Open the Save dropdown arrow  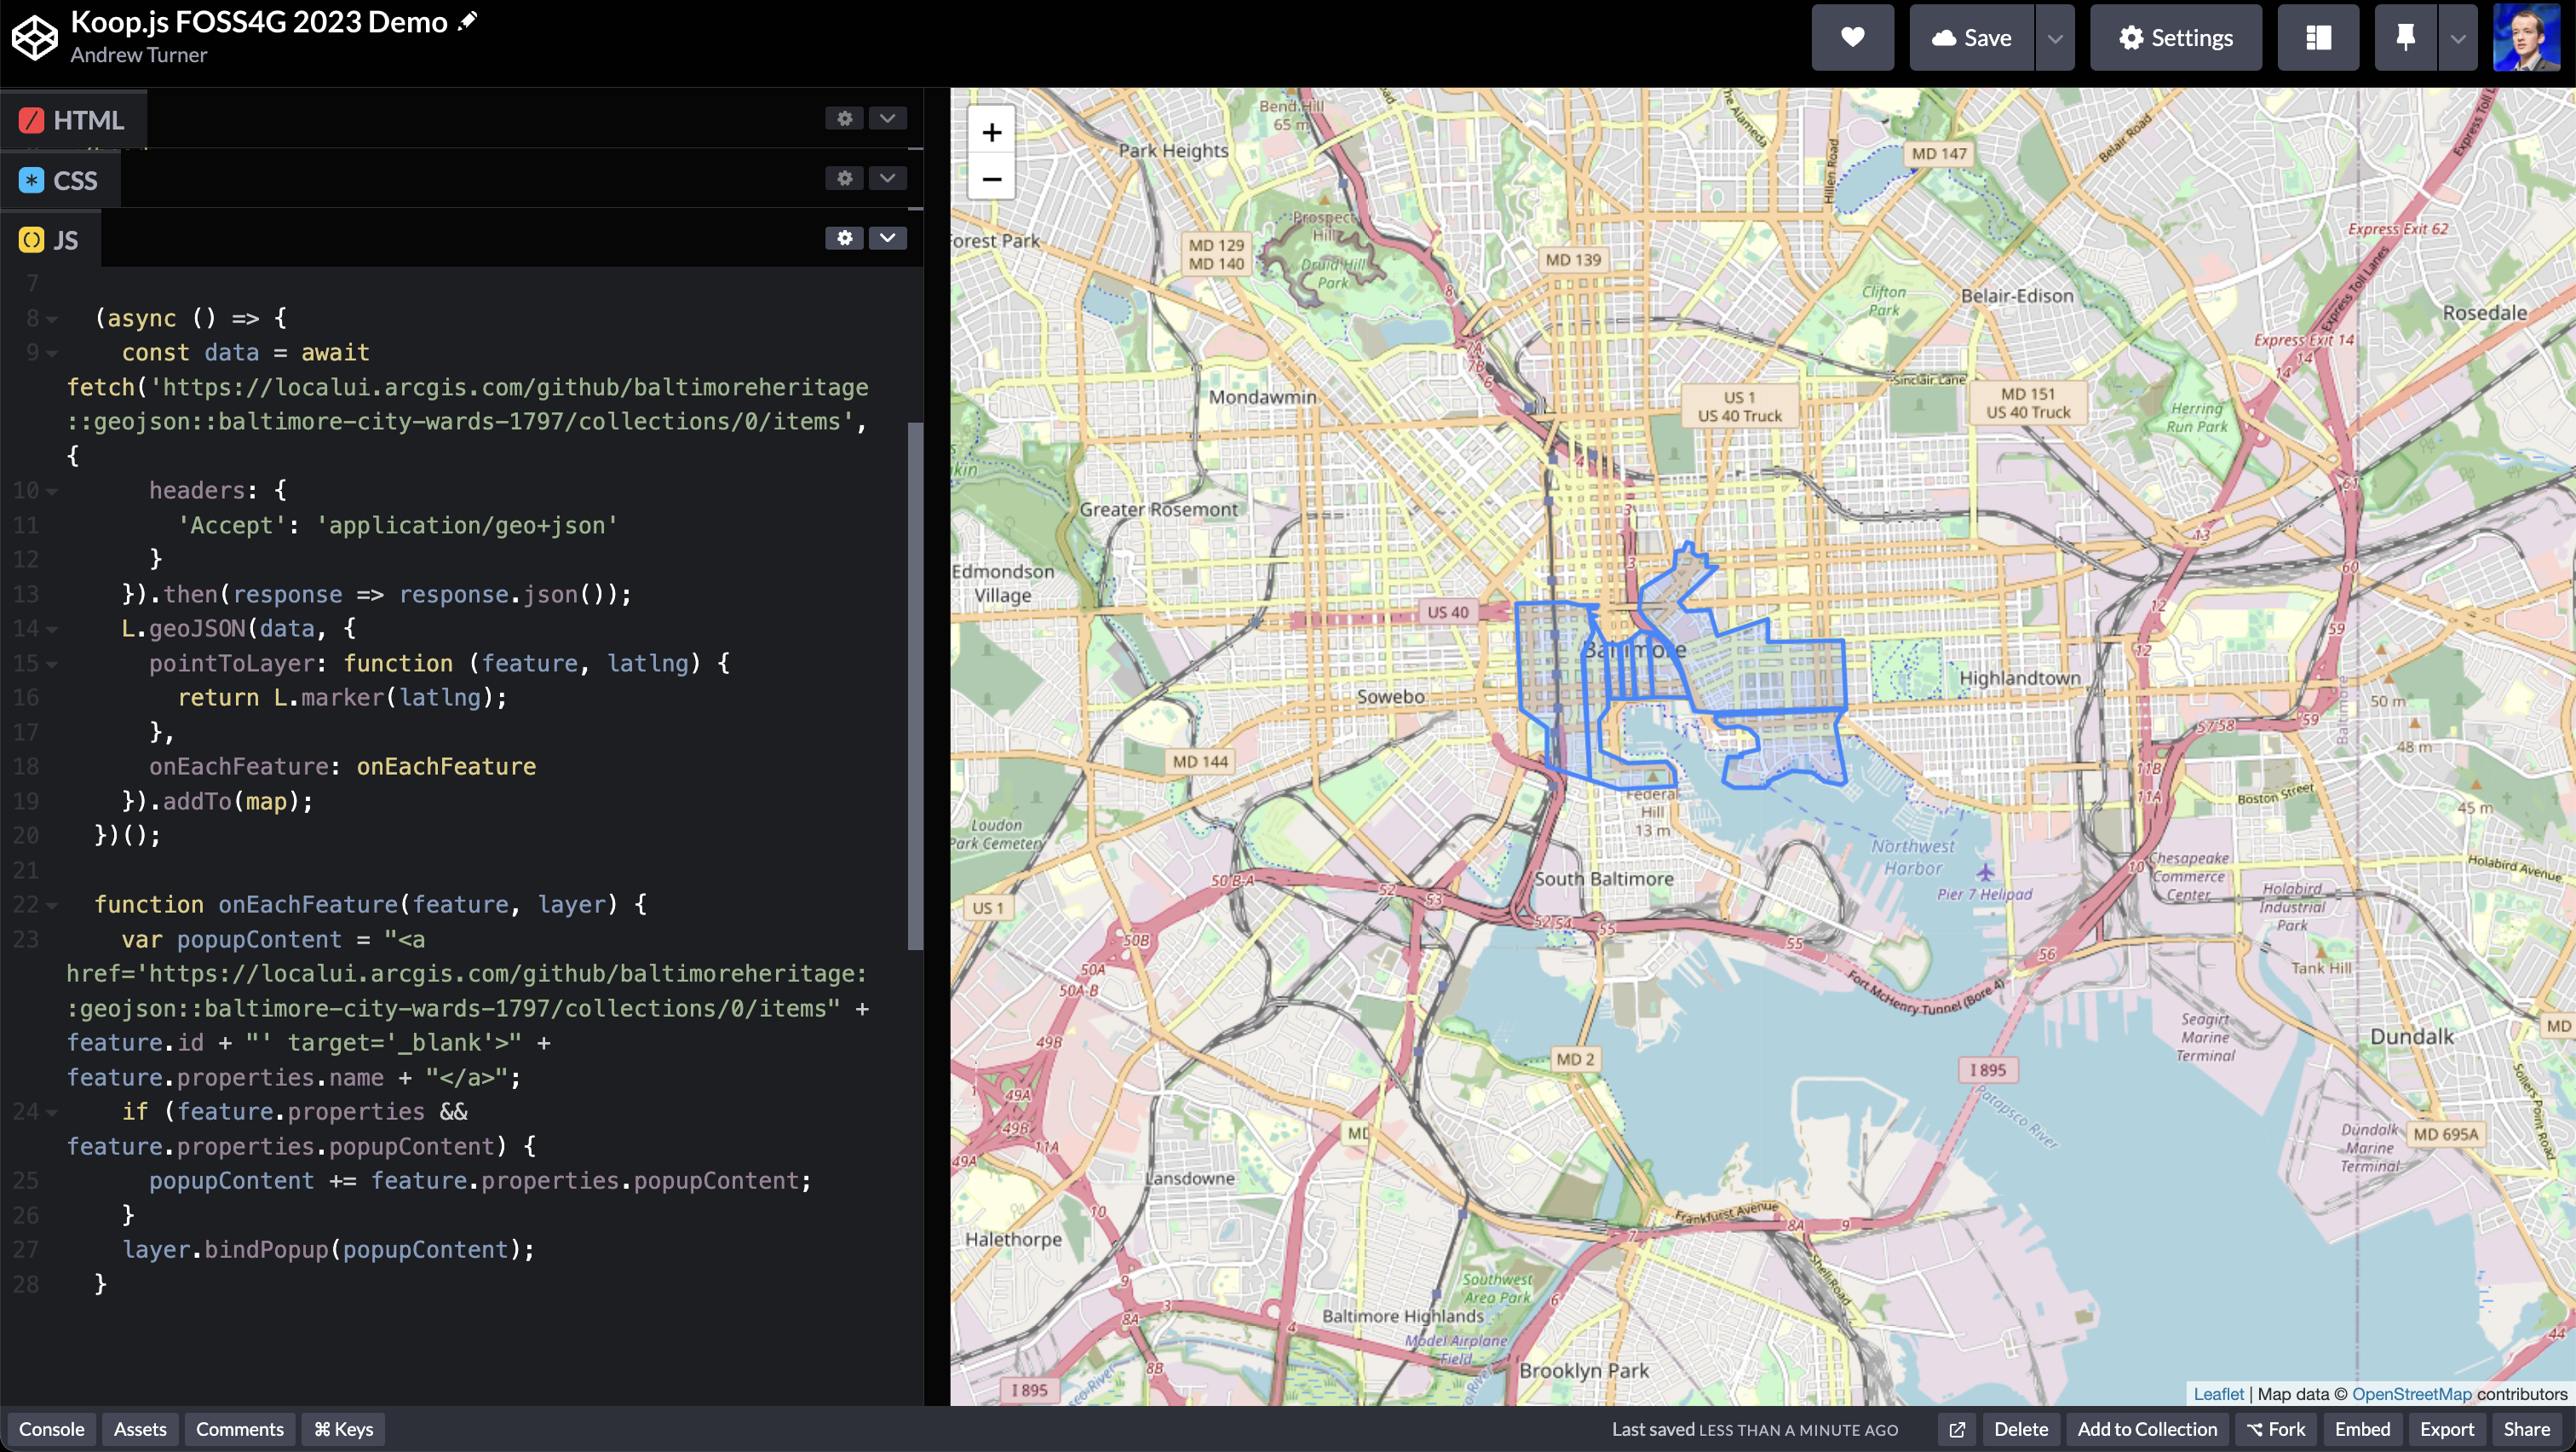point(2056,37)
